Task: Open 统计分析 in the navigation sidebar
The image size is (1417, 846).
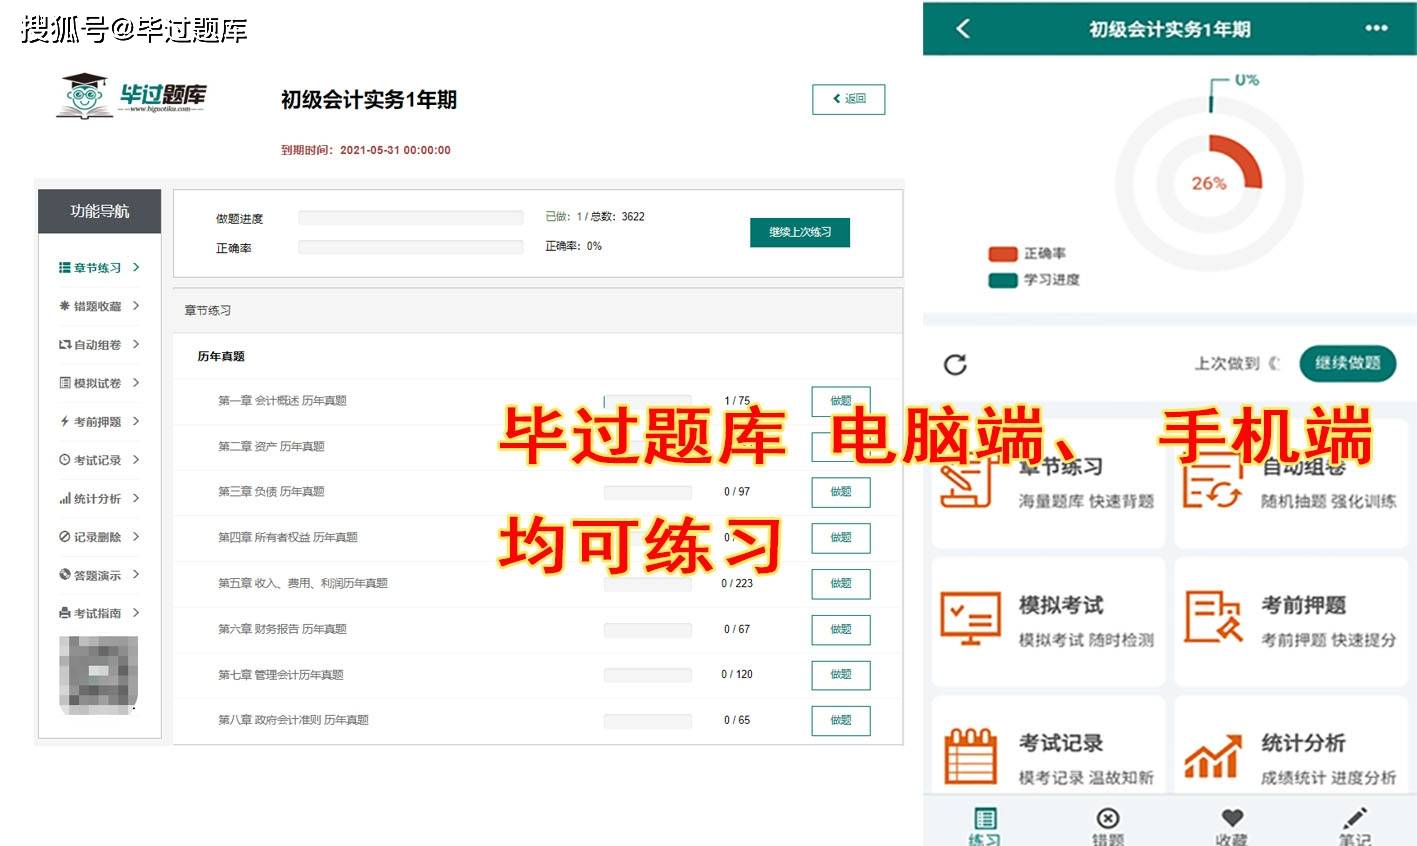Action: point(99,498)
